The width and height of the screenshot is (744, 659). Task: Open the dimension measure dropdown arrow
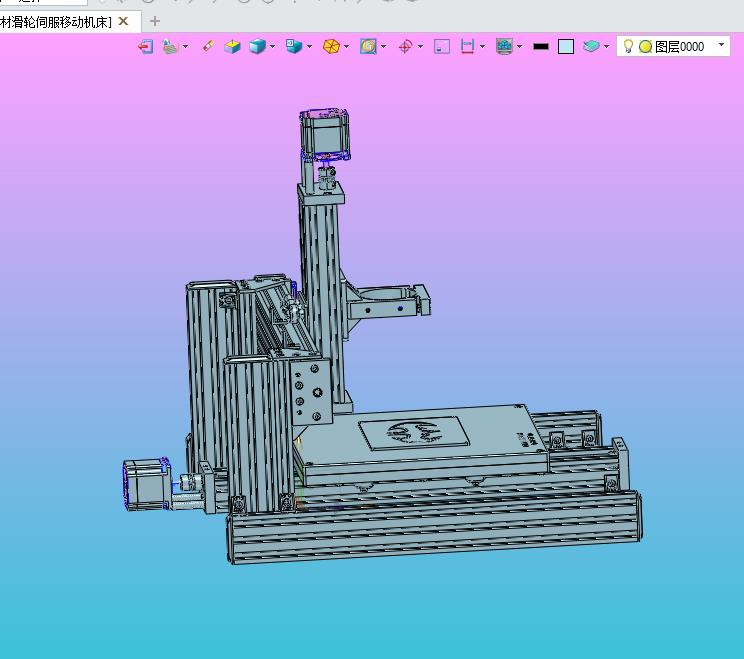point(483,46)
